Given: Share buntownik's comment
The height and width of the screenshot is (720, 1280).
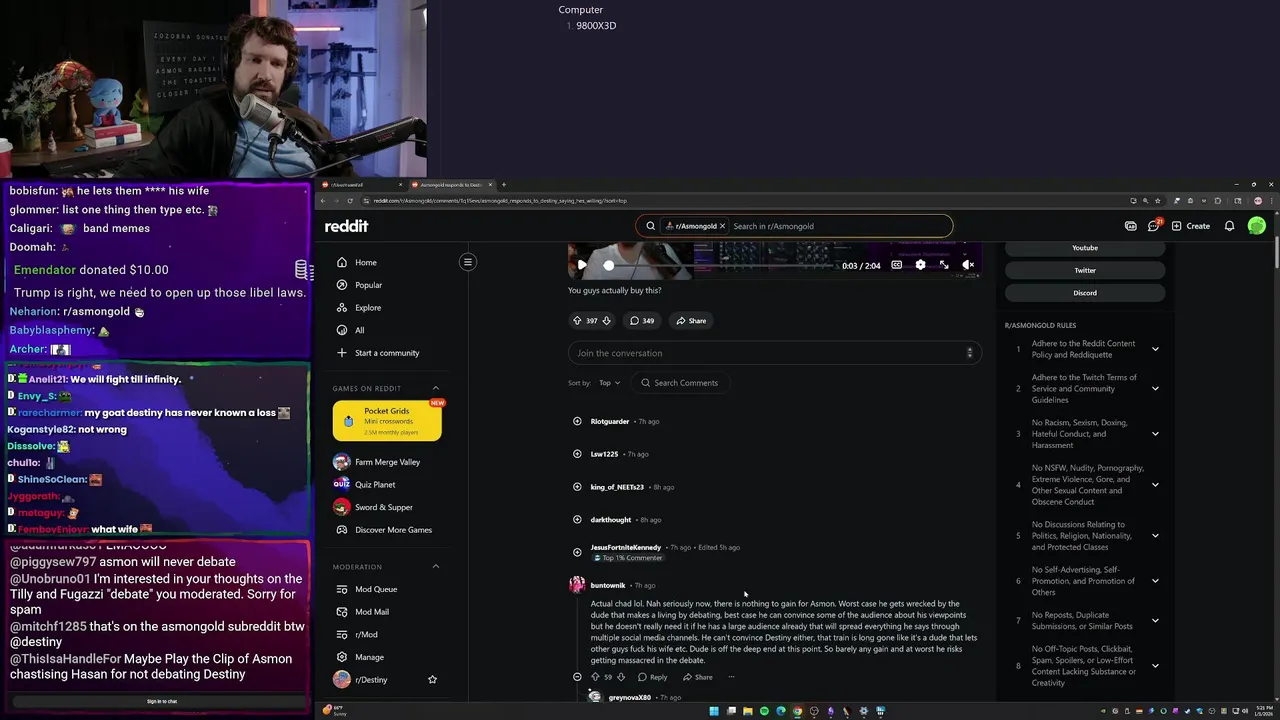Looking at the screenshot, I should click(698, 677).
